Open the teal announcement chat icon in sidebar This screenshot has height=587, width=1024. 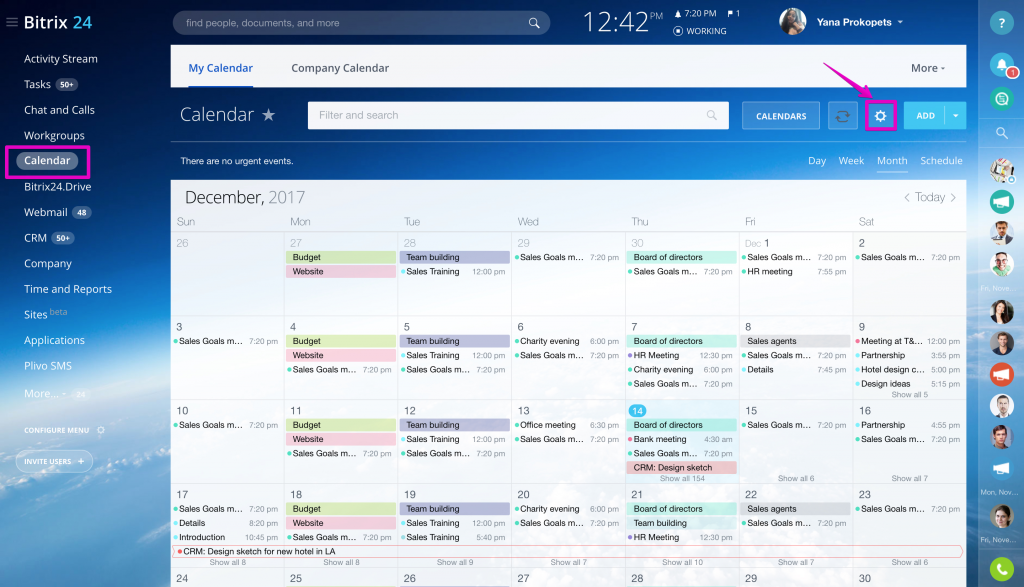[x=1001, y=202]
